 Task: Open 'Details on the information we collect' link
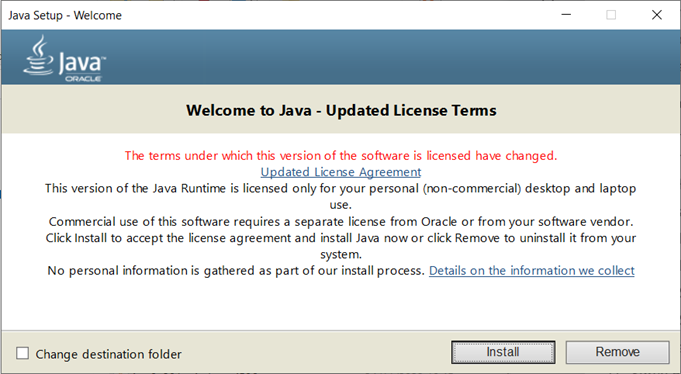(x=532, y=271)
